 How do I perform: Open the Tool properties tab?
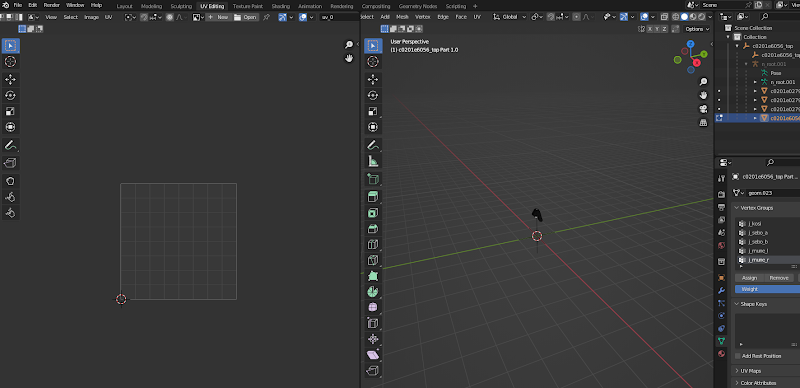click(x=721, y=178)
